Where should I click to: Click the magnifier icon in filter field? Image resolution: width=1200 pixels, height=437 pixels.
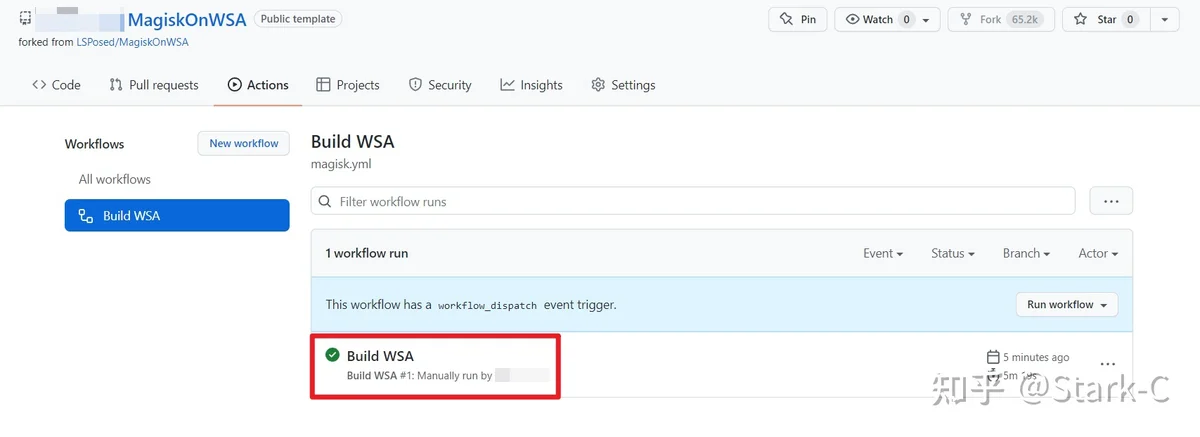[x=325, y=201]
